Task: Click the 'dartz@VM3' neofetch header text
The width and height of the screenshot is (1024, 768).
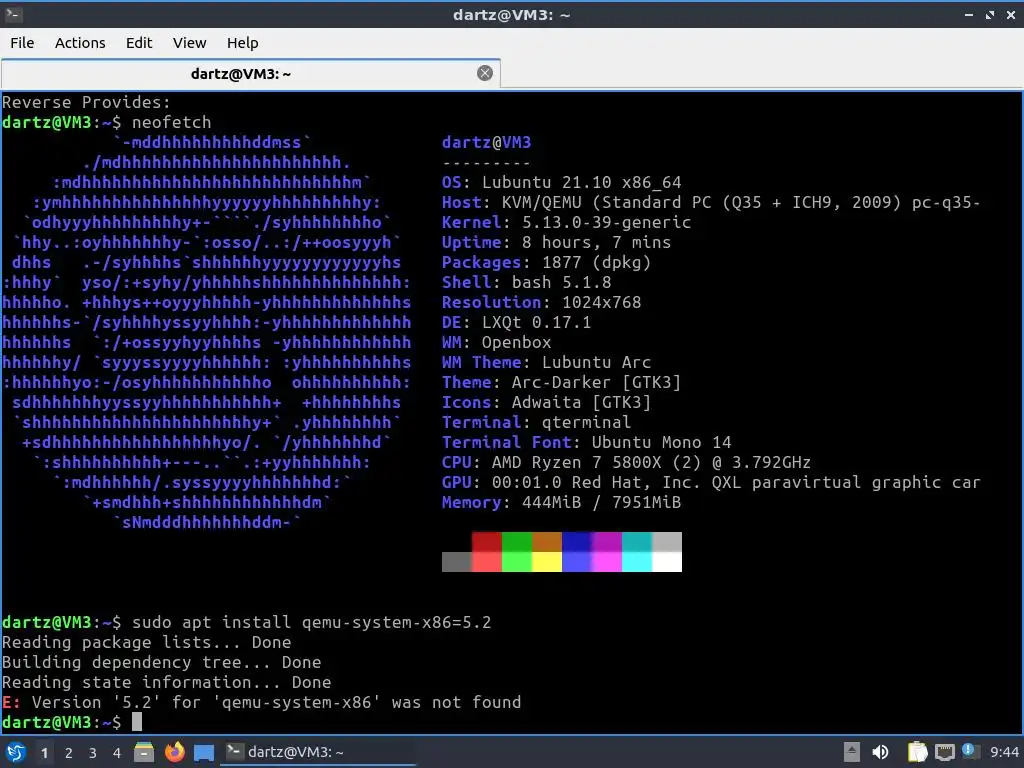Action: point(487,142)
